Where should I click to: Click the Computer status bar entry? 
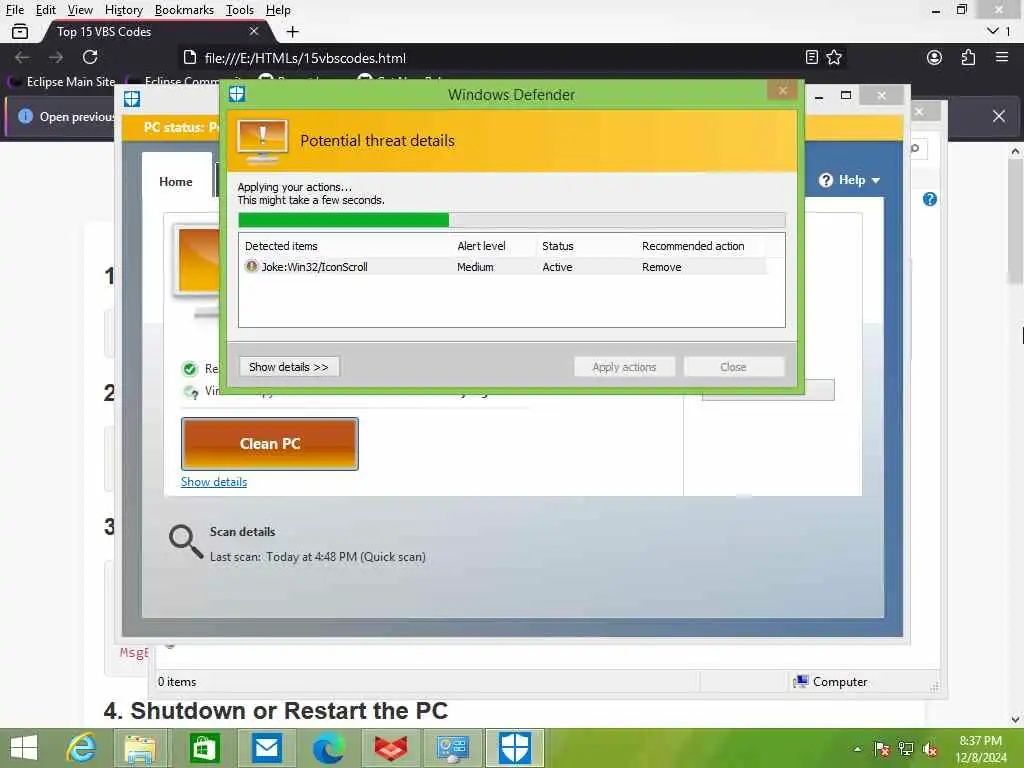[x=830, y=682]
